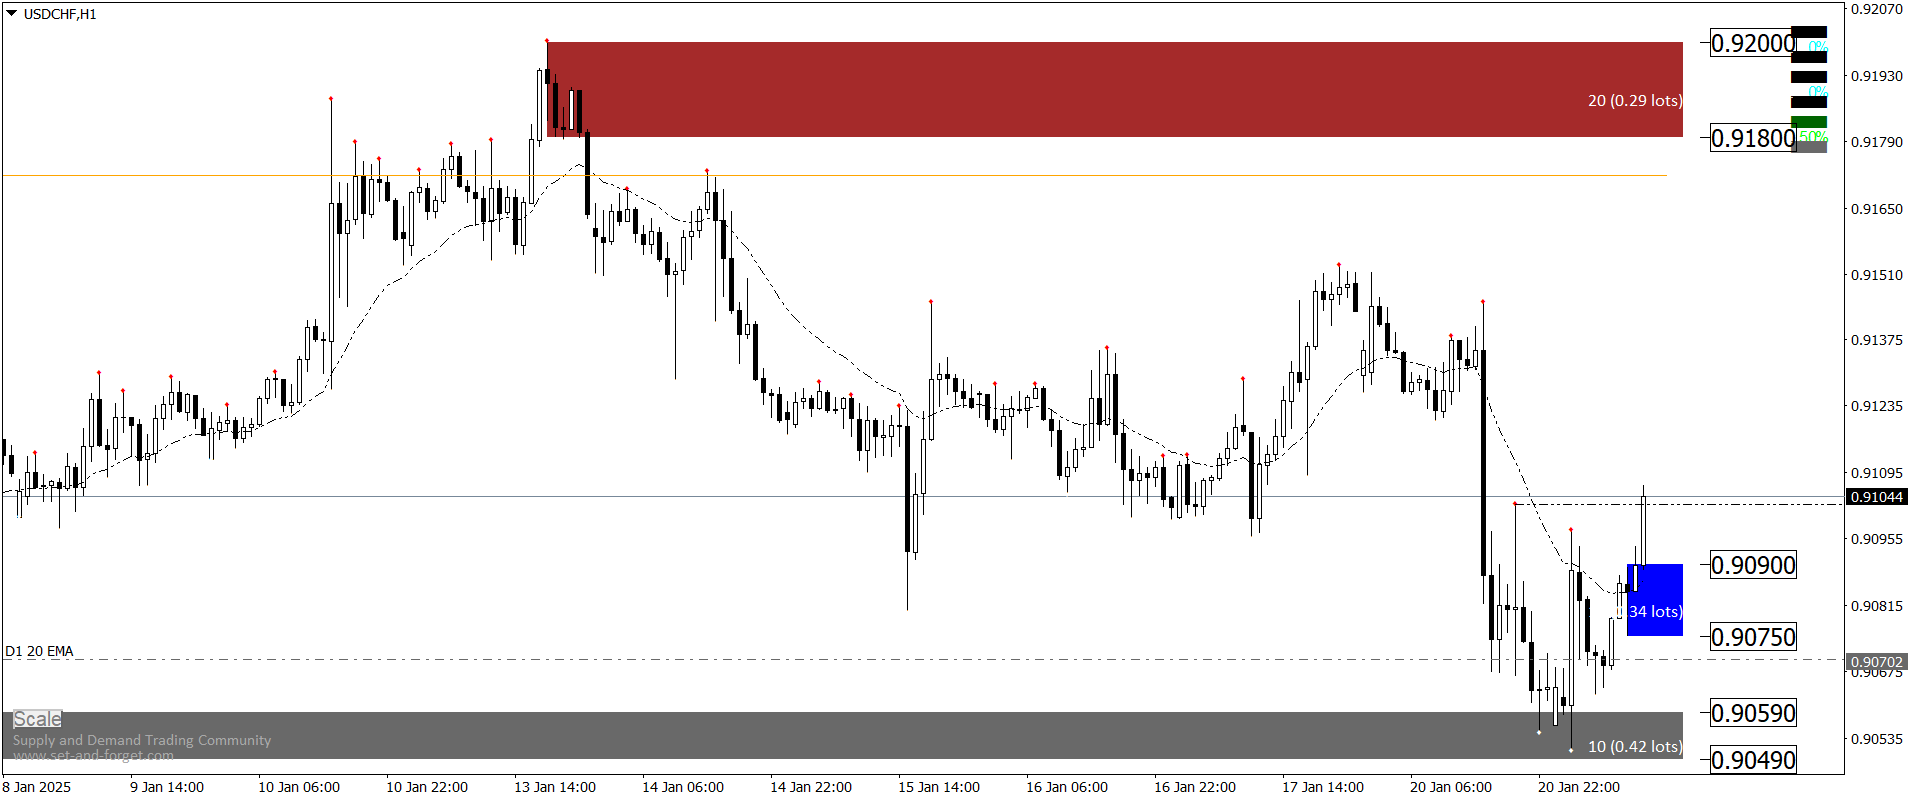This screenshot has width=1916, height=801.
Task: Select the 0.90490 price label
Action: 1753,760
